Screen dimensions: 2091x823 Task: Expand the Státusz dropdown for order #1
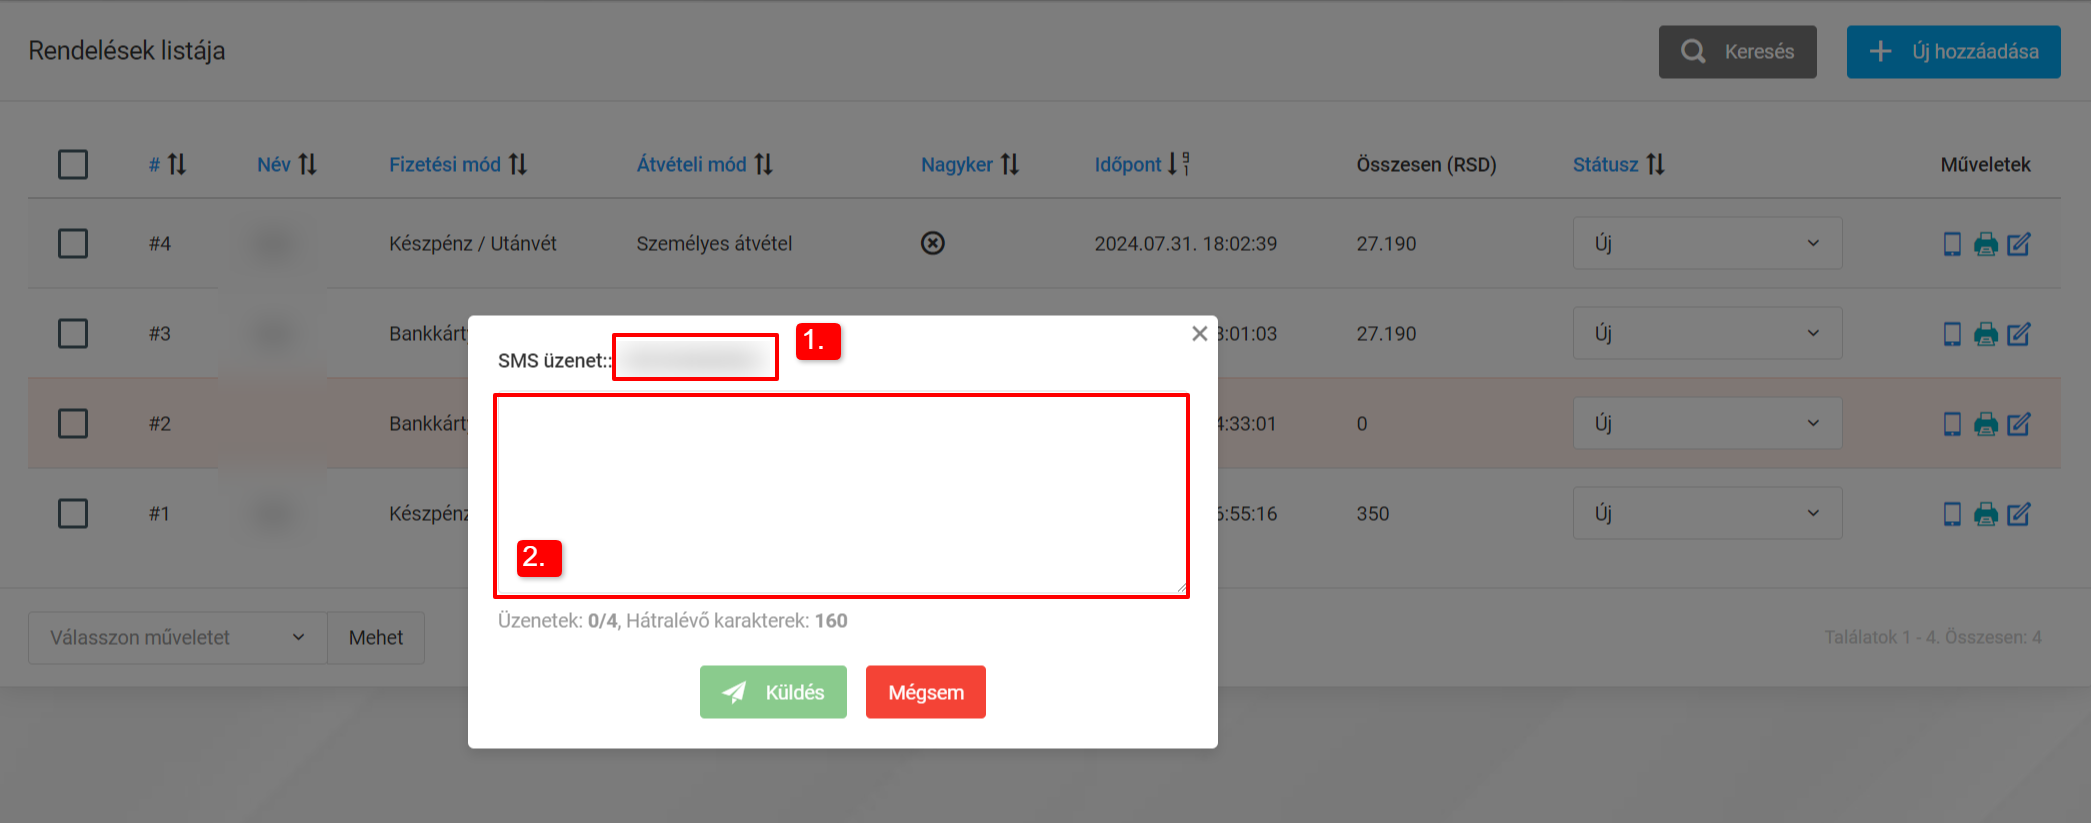[x=1706, y=514]
